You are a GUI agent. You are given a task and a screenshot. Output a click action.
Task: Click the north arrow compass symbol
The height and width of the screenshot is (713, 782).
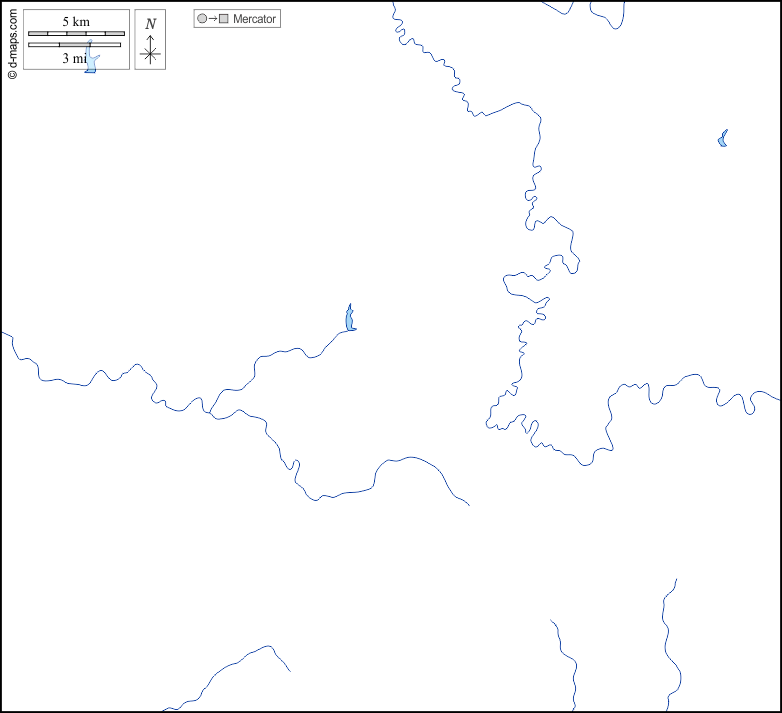[150, 52]
